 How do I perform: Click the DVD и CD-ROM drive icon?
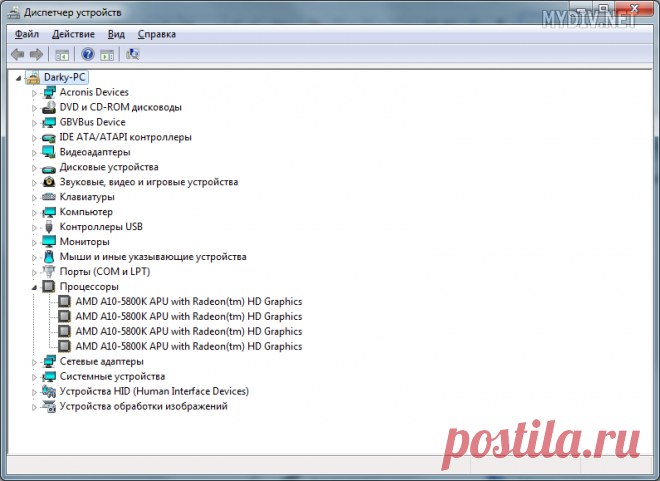click(x=49, y=107)
